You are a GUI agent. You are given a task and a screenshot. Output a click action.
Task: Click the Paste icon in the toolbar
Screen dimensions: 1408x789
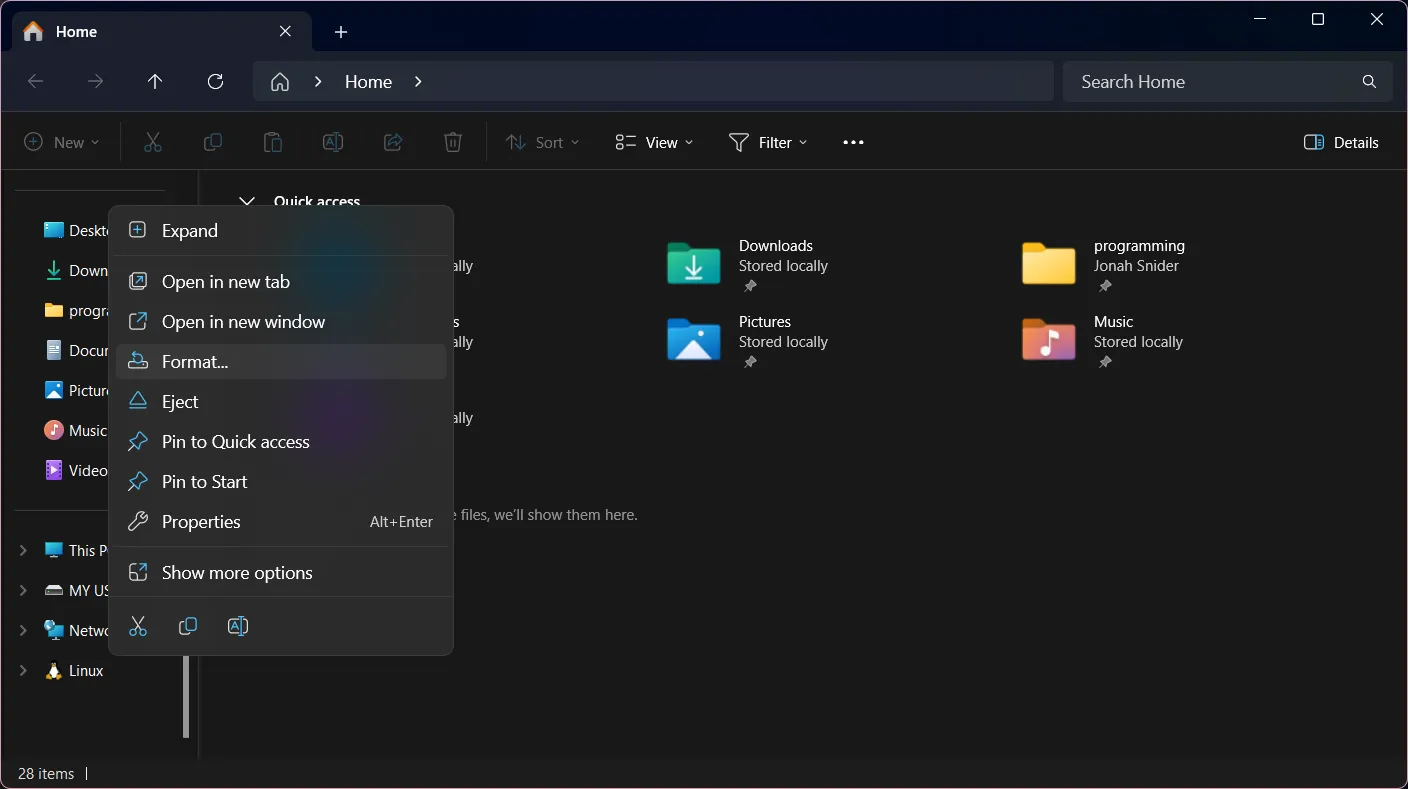click(x=272, y=142)
